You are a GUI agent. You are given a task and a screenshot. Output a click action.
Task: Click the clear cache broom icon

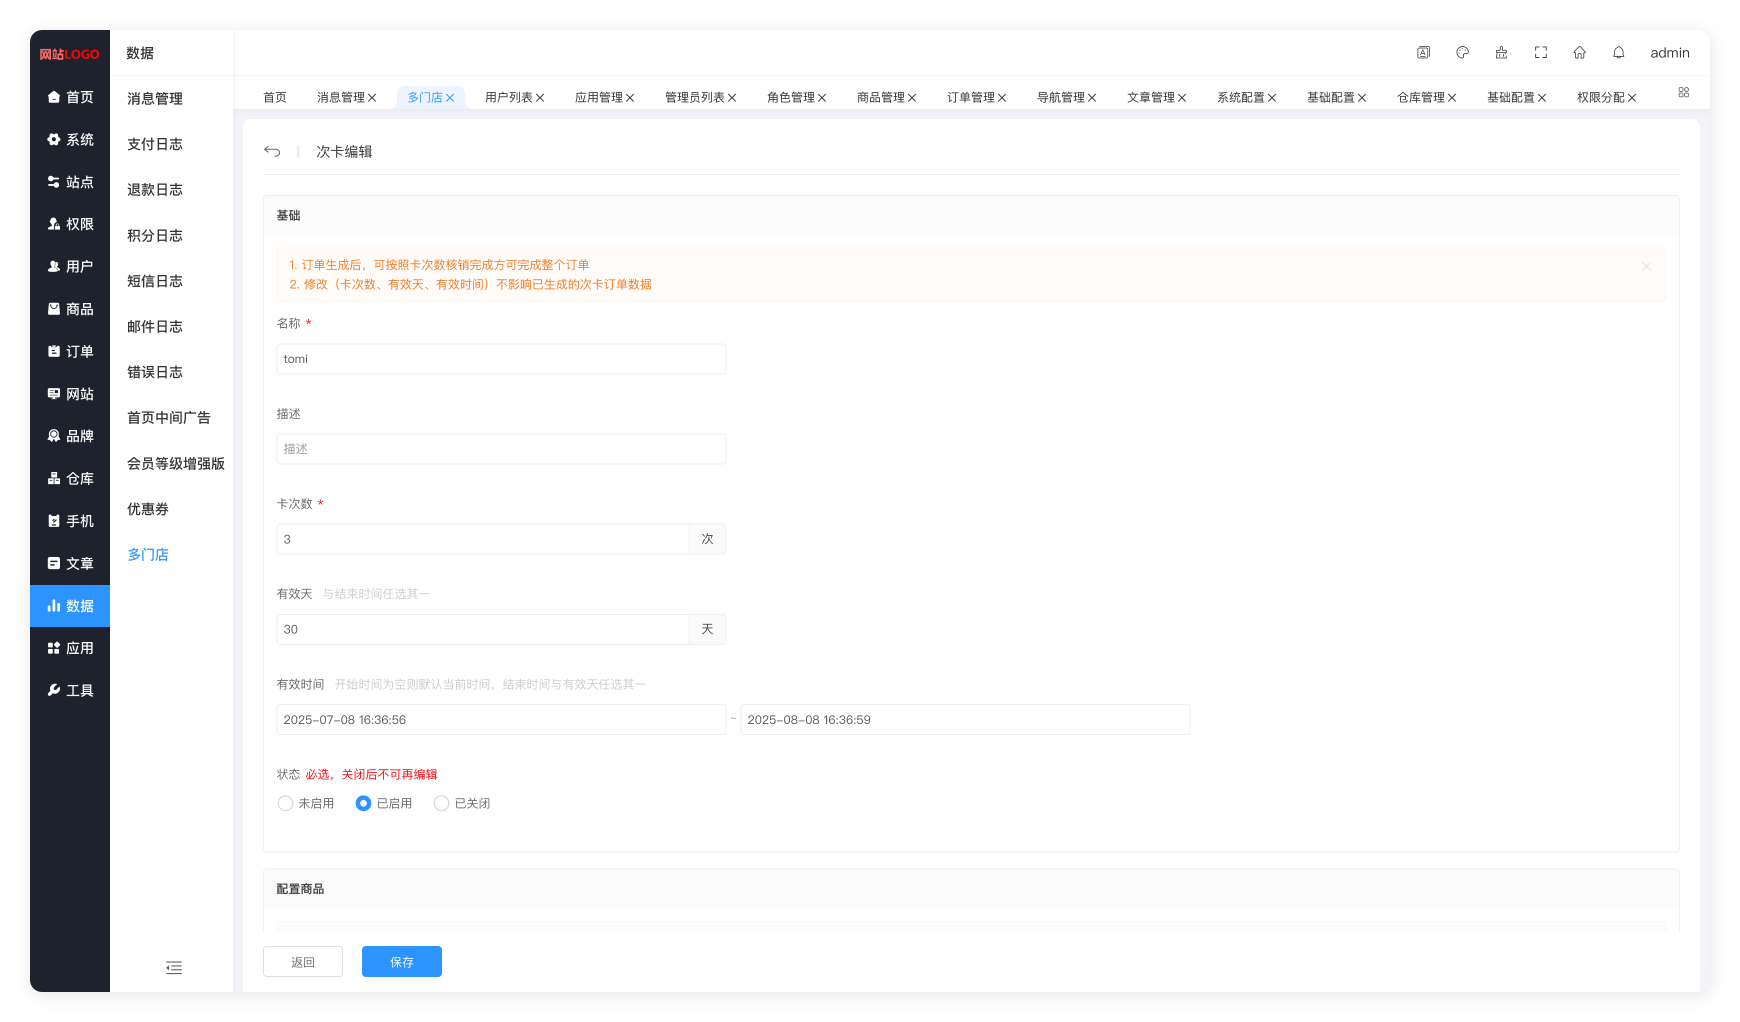(x=1501, y=53)
